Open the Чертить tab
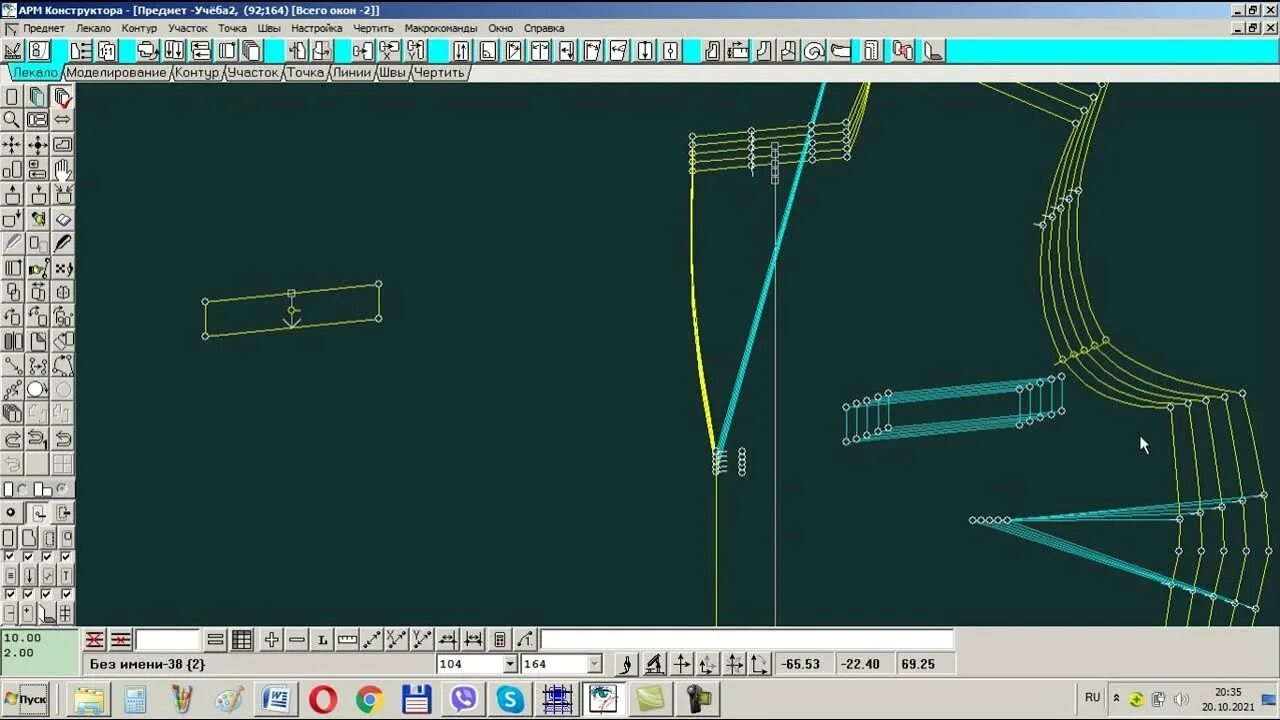This screenshot has height=720, width=1280. pyautogui.click(x=439, y=73)
